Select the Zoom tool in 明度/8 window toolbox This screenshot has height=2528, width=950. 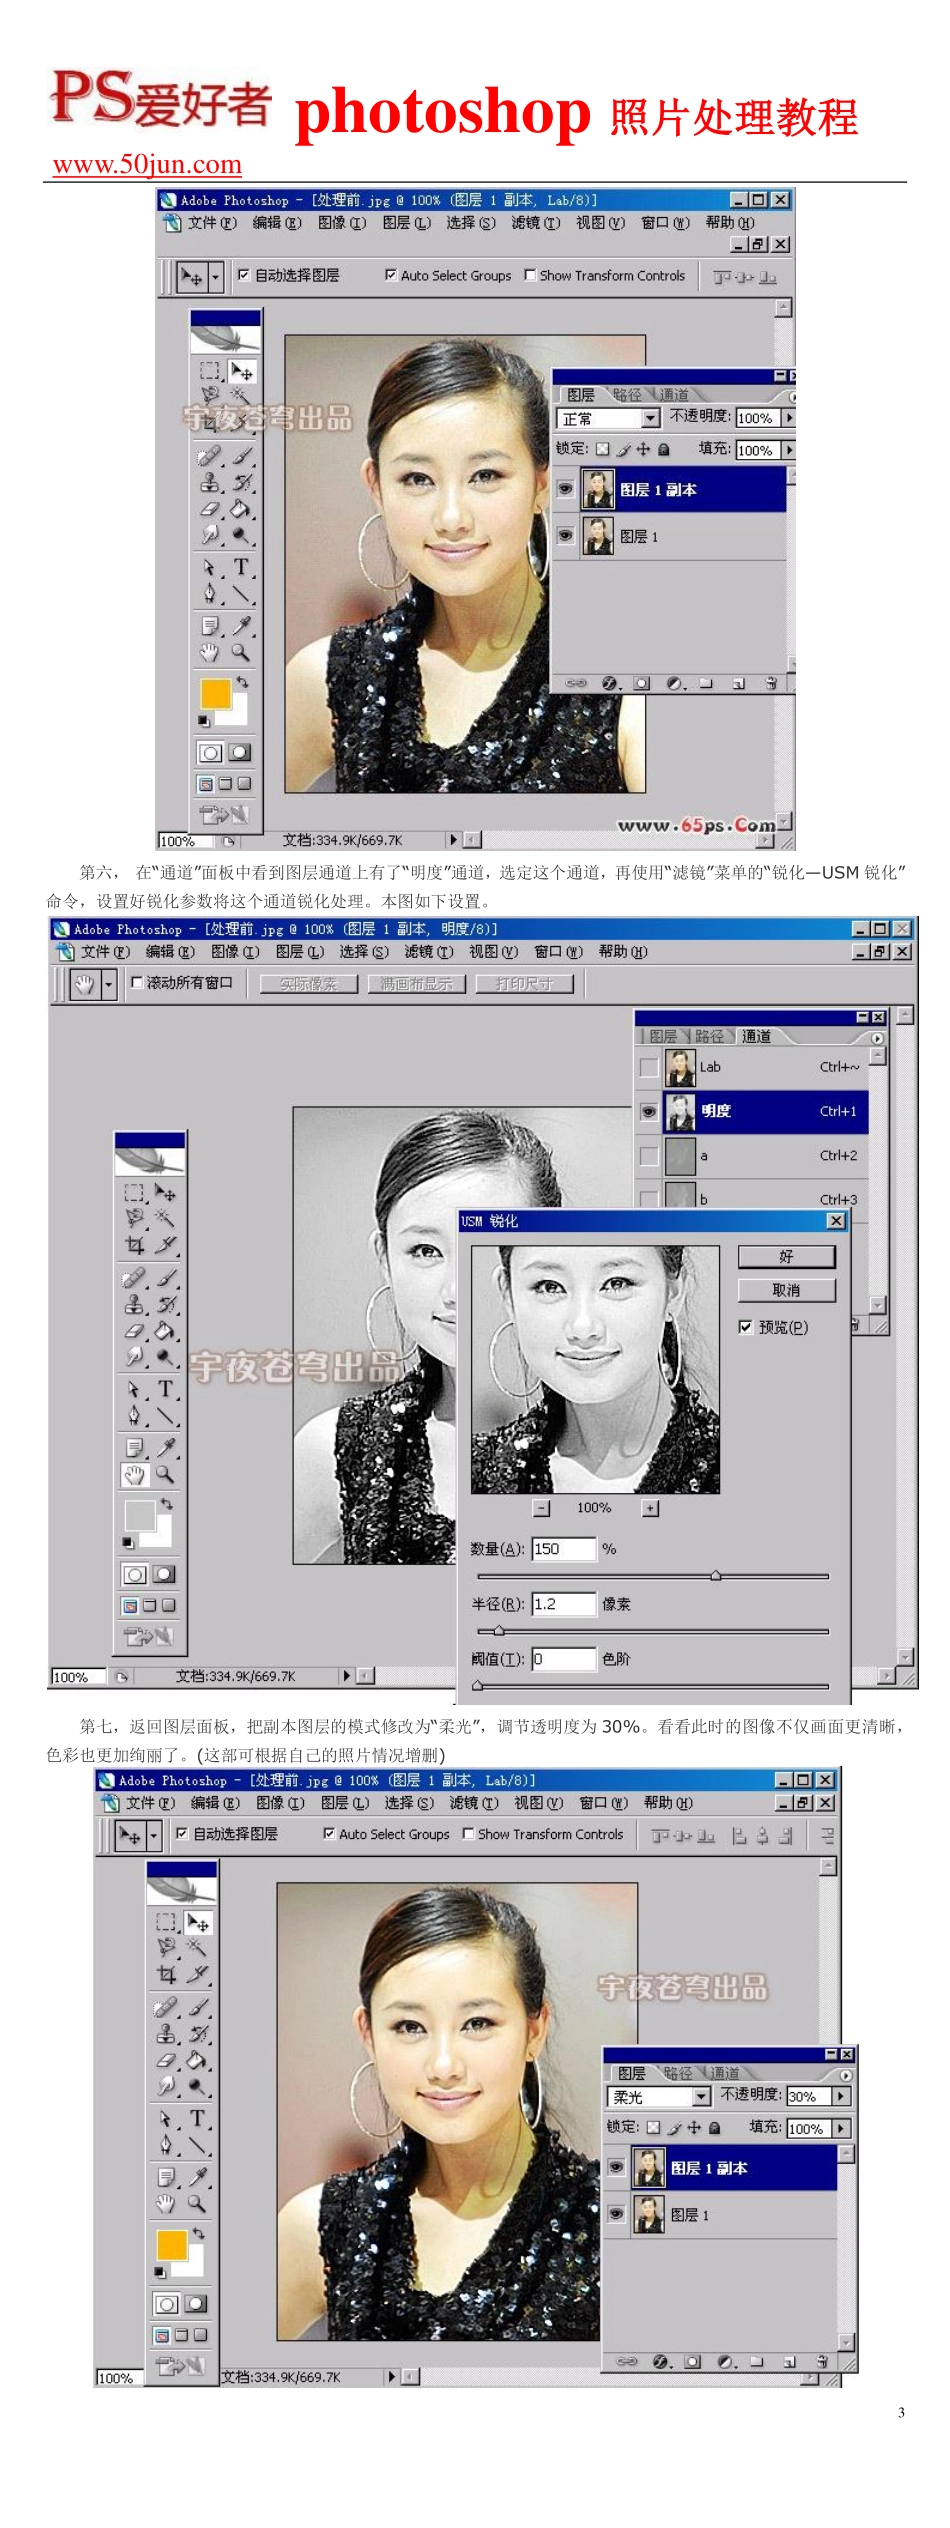pyautogui.click(x=166, y=1474)
